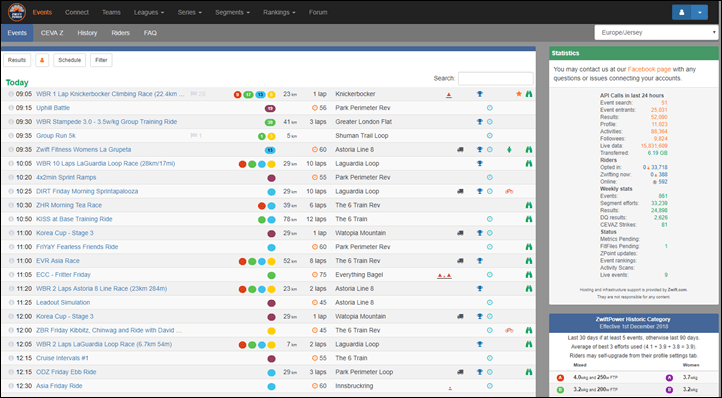
Task: Click truck icon on ODZ Friday Ebb Ride row
Action: [x=460, y=372]
